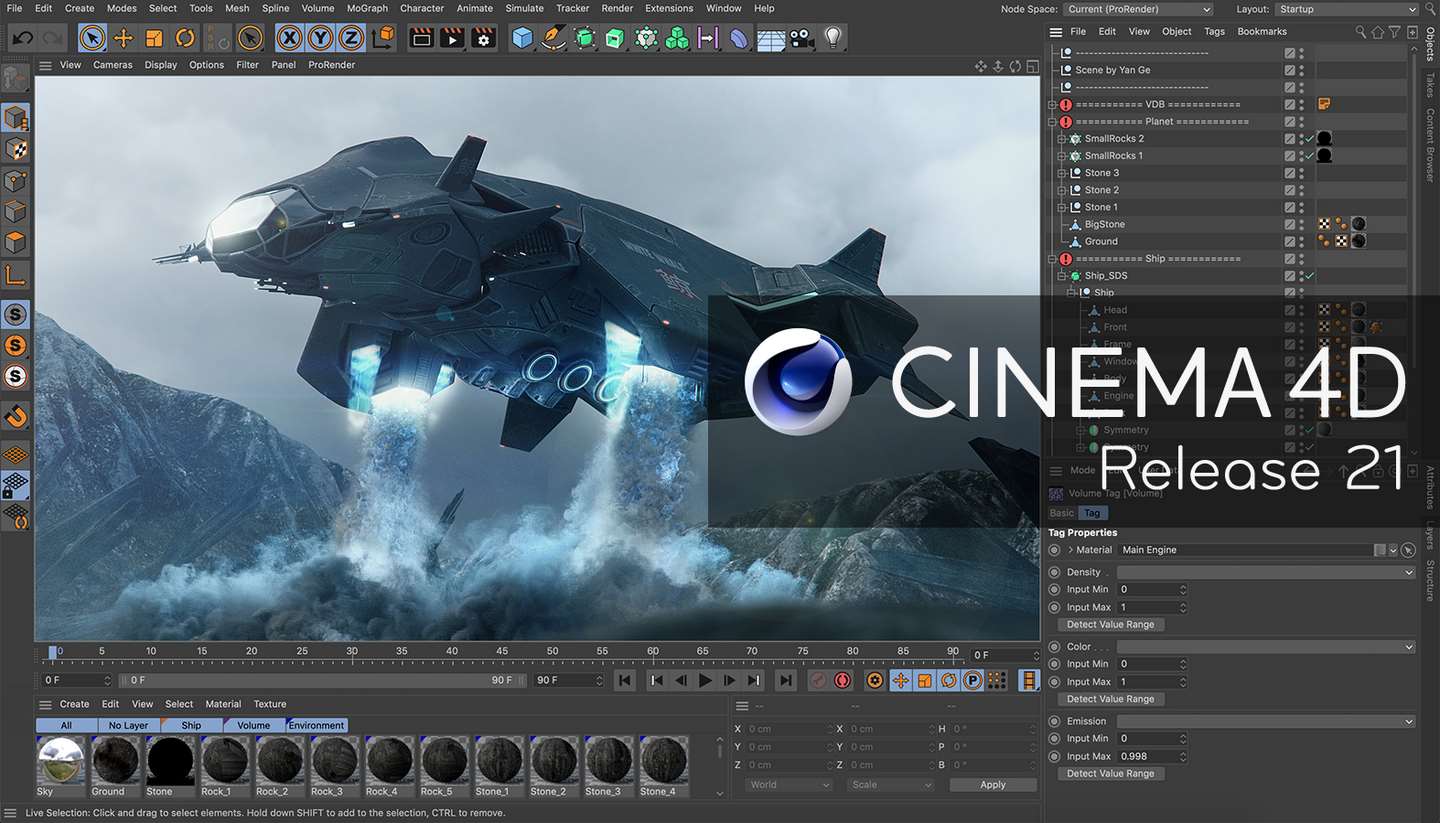Viewport: 1440px width, 823px height.
Task: Open the Cameras menu in the viewport
Action: 113,65
